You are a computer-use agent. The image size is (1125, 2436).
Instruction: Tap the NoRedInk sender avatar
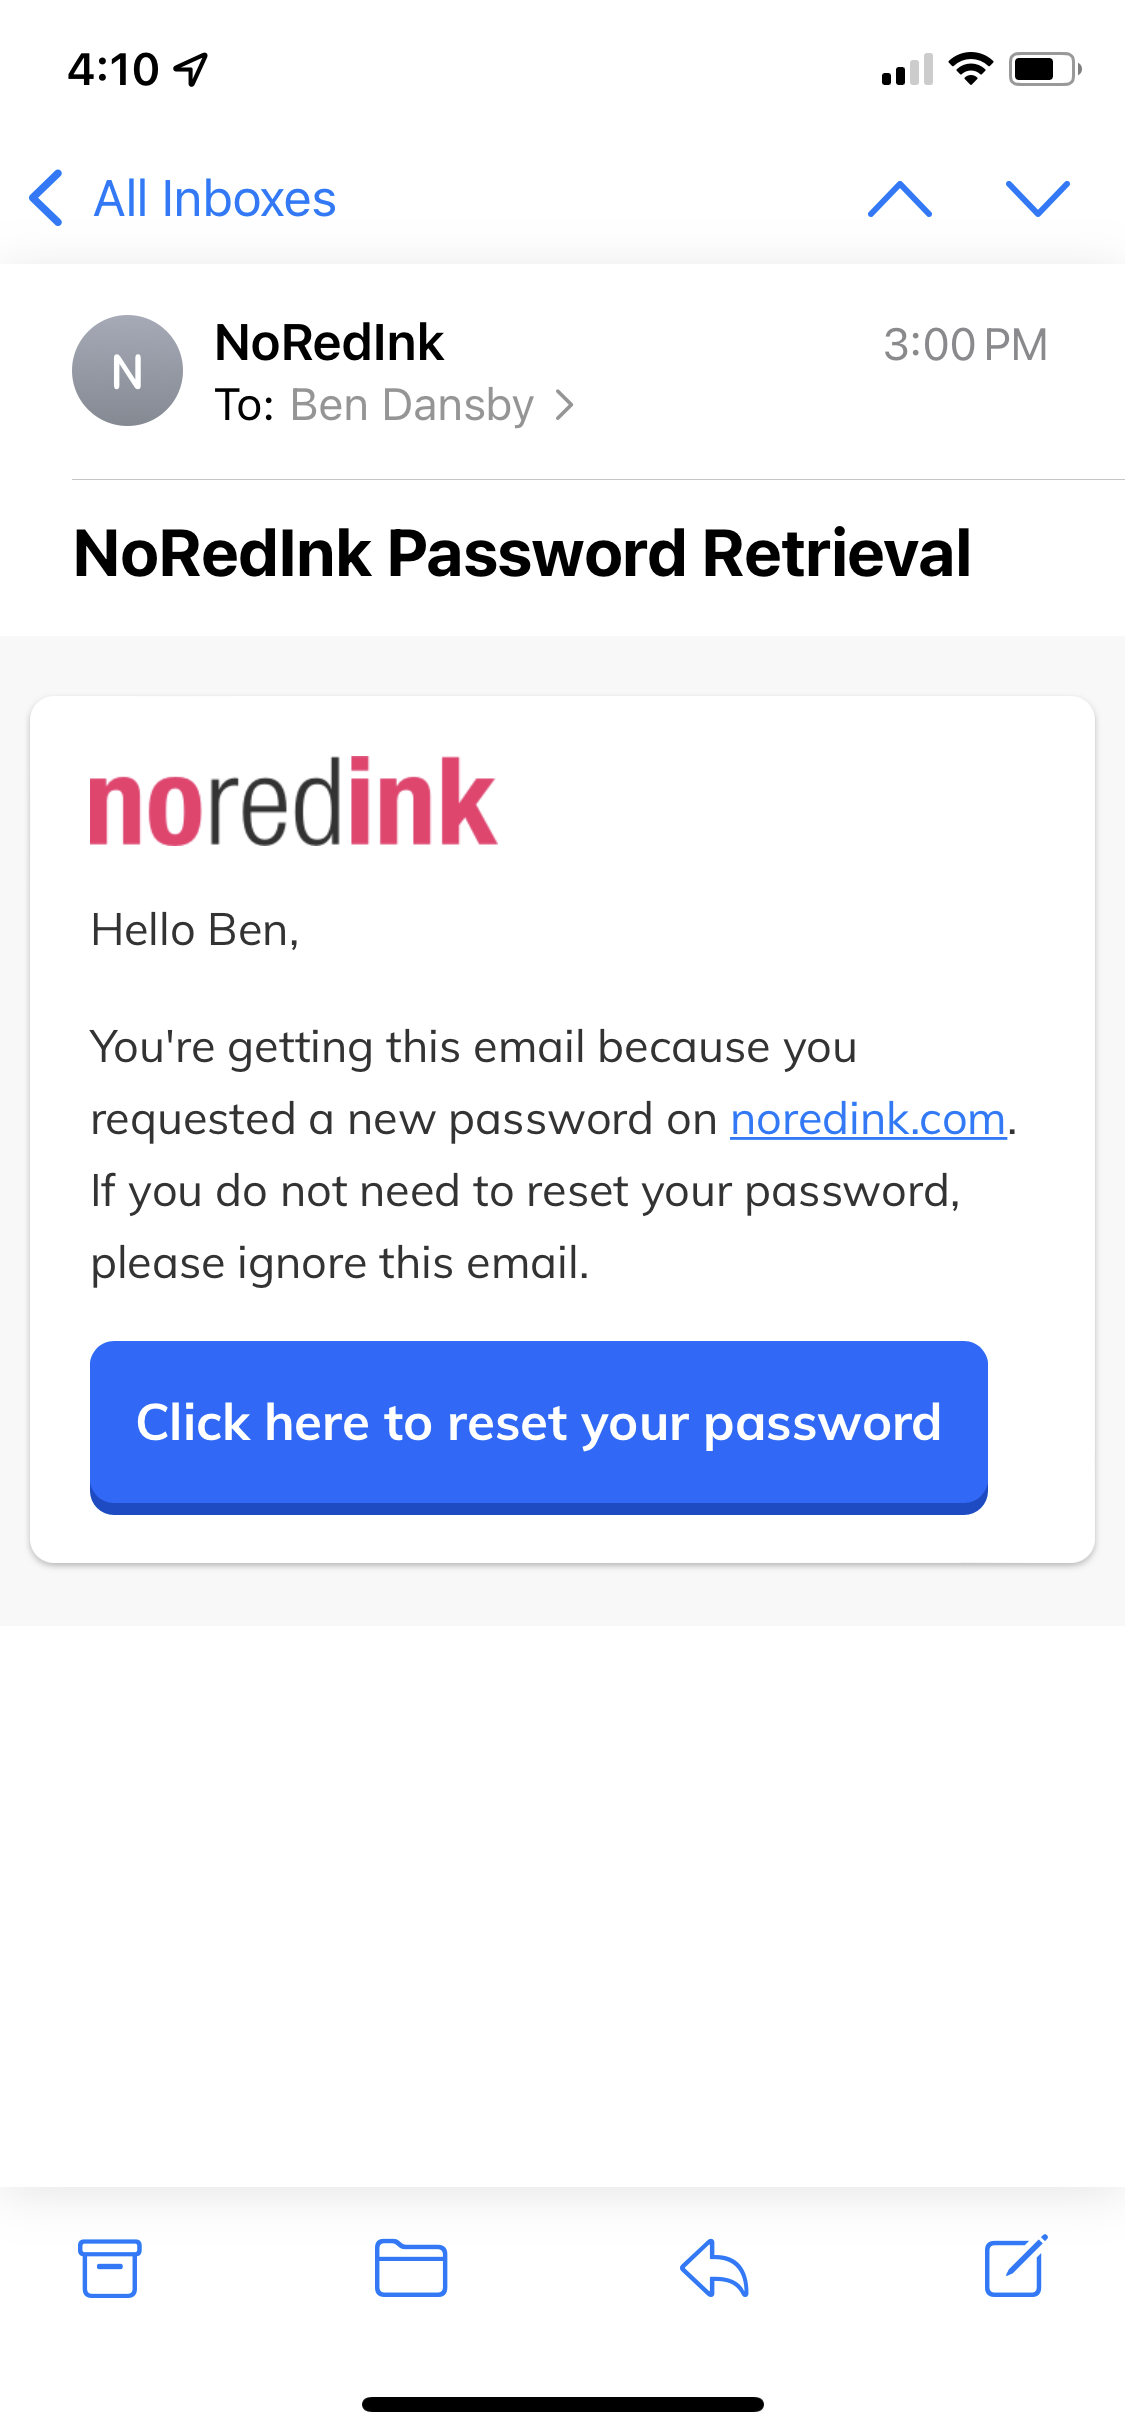(x=127, y=371)
